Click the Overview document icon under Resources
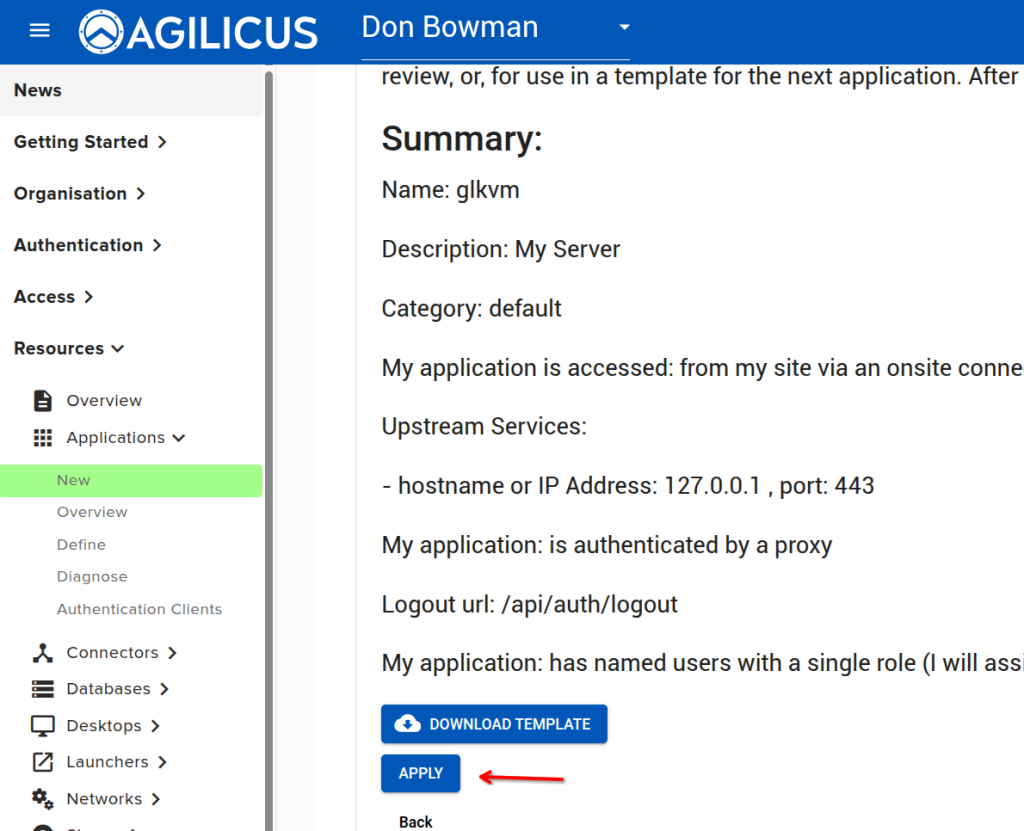1024x831 pixels. coord(43,401)
